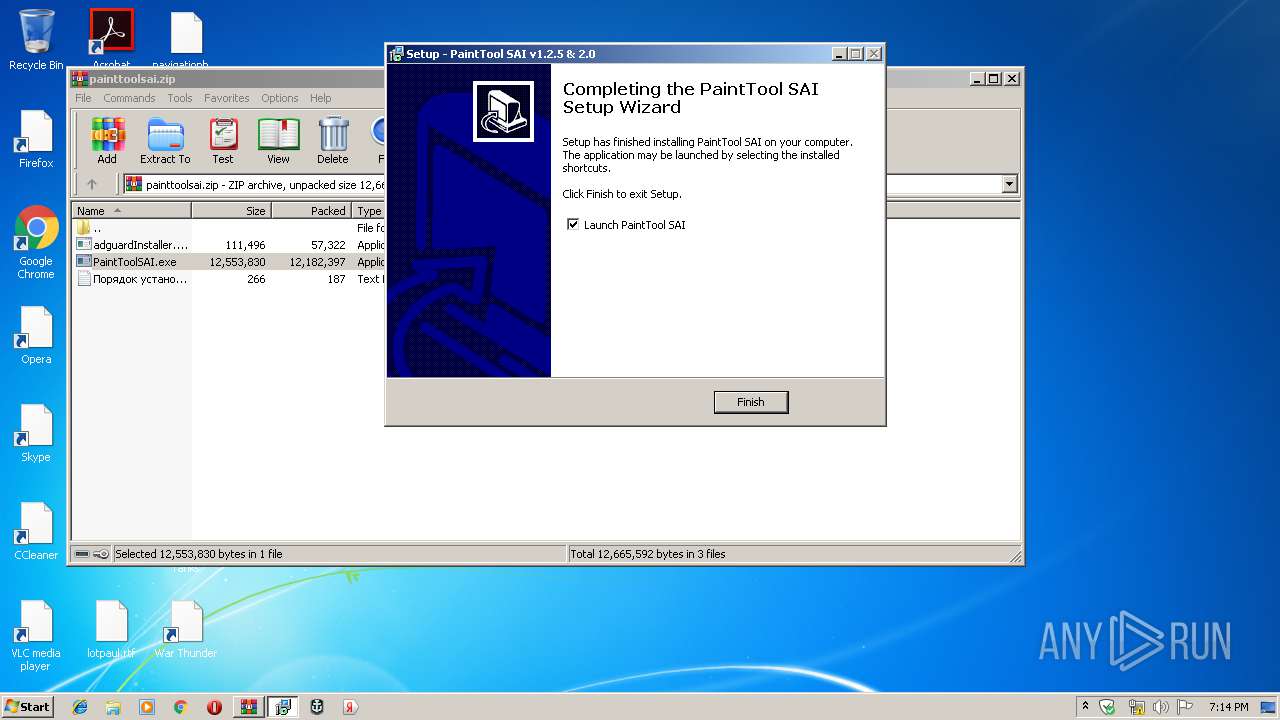Click Finish to exit Setup
Image resolution: width=1280 pixels, height=720 pixels.
point(751,402)
